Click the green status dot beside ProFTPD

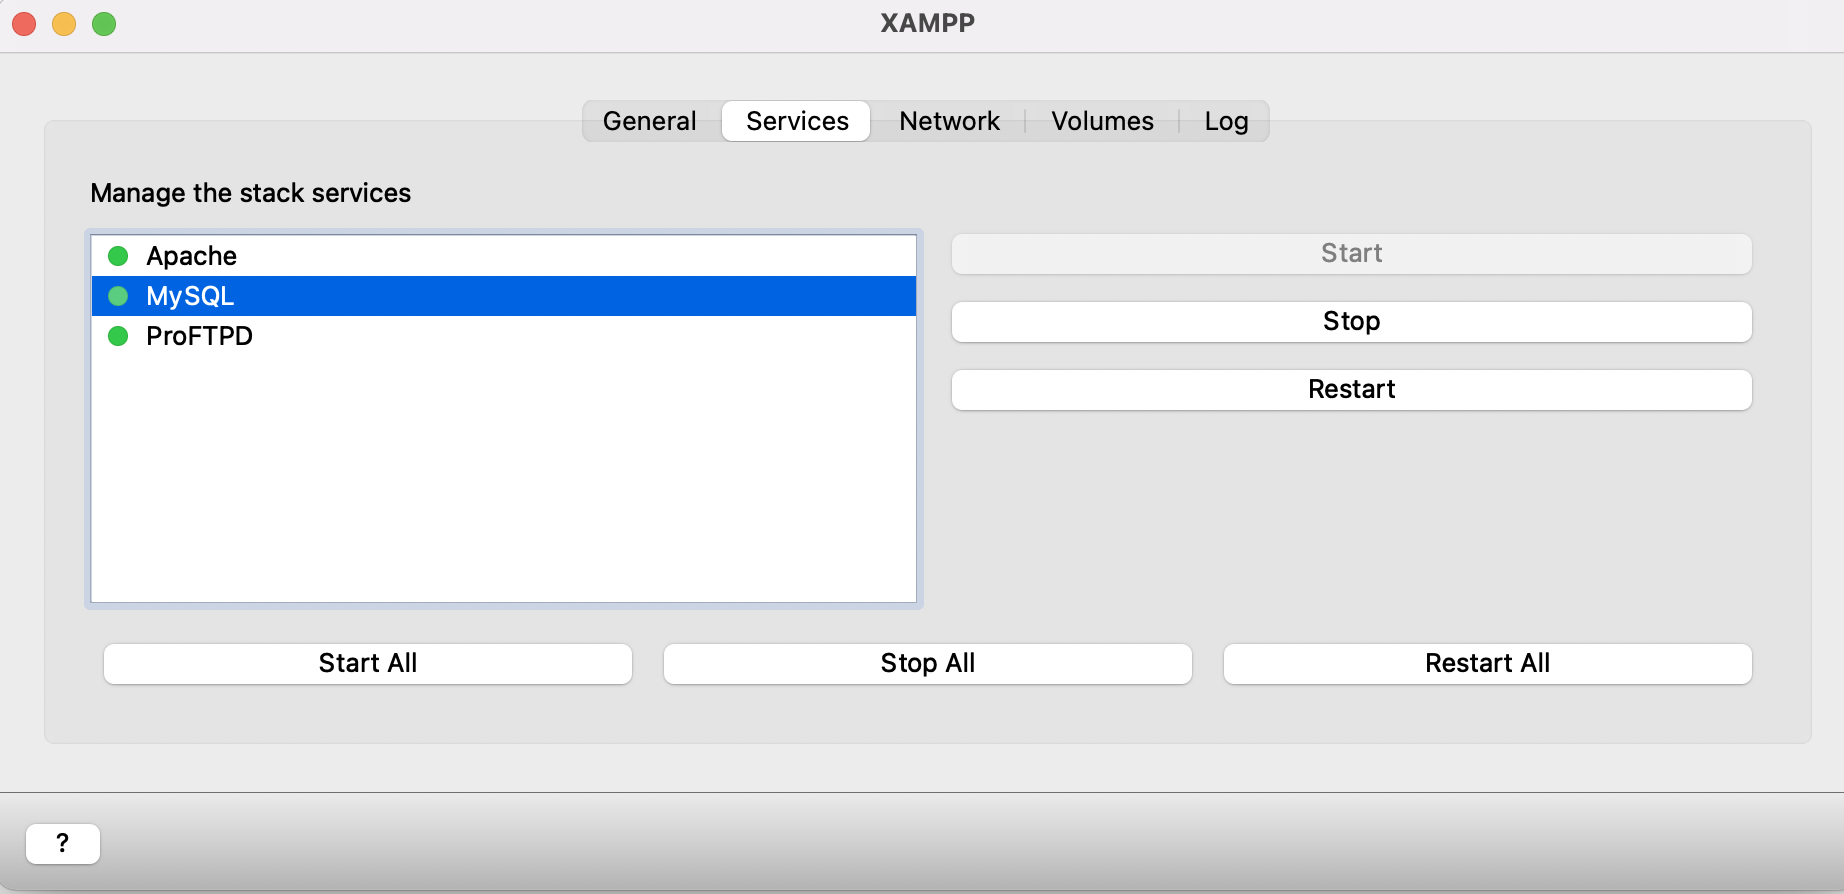pyautogui.click(x=118, y=336)
